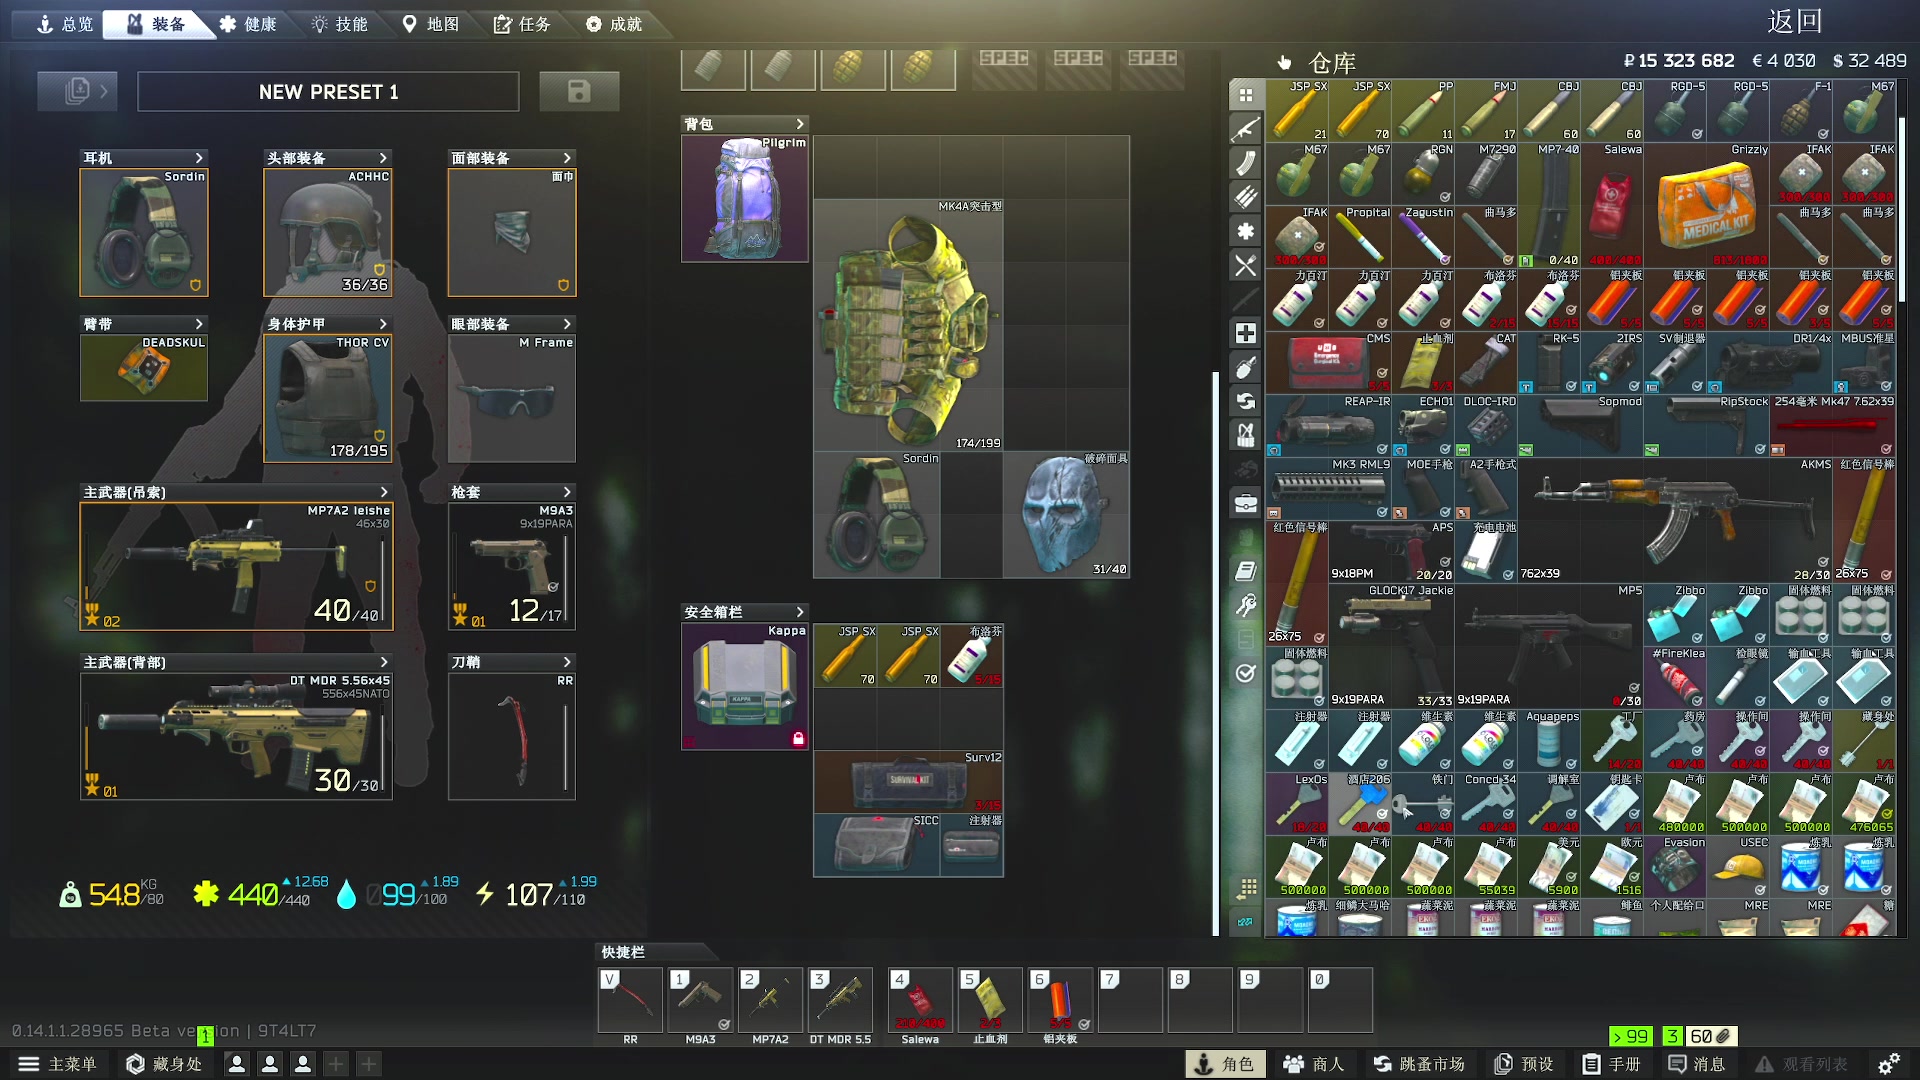The image size is (1920, 1080).
Task: Switch to the 健康 tab
Action: pos(248,24)
